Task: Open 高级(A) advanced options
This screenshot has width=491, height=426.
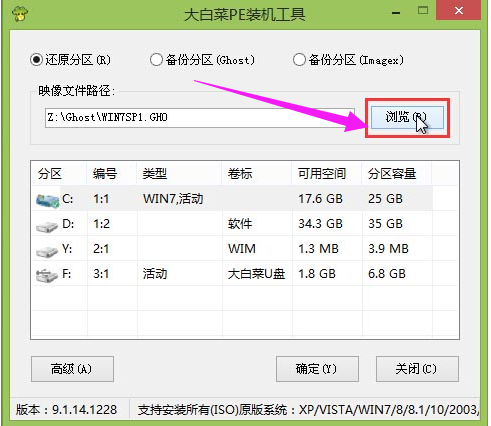Action: 72,369
